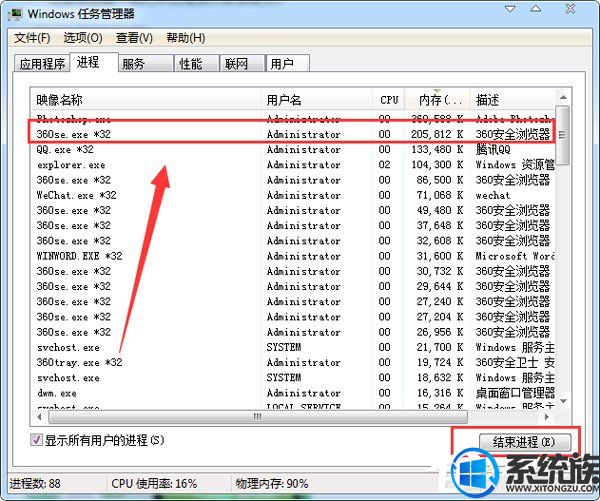Select the dwm.exe process row
The width and height of the screenshot is (600, 501).
pyautogui.click(x=293, y=393)
